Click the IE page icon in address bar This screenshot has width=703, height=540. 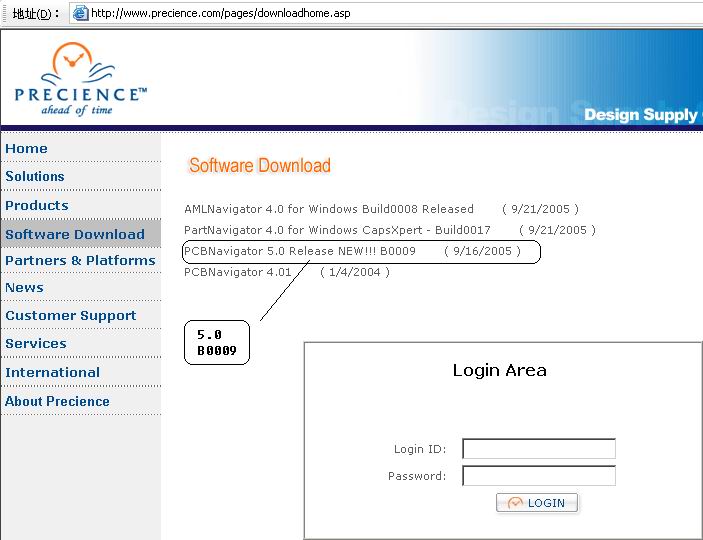pos(80,13)
